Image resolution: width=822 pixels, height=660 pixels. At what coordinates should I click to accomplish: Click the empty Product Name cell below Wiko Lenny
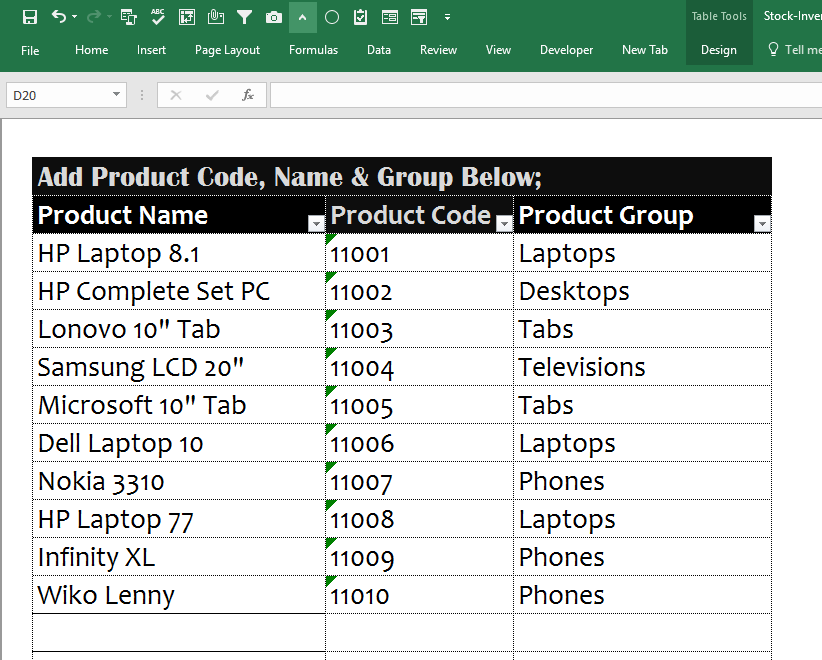point(179,633)
